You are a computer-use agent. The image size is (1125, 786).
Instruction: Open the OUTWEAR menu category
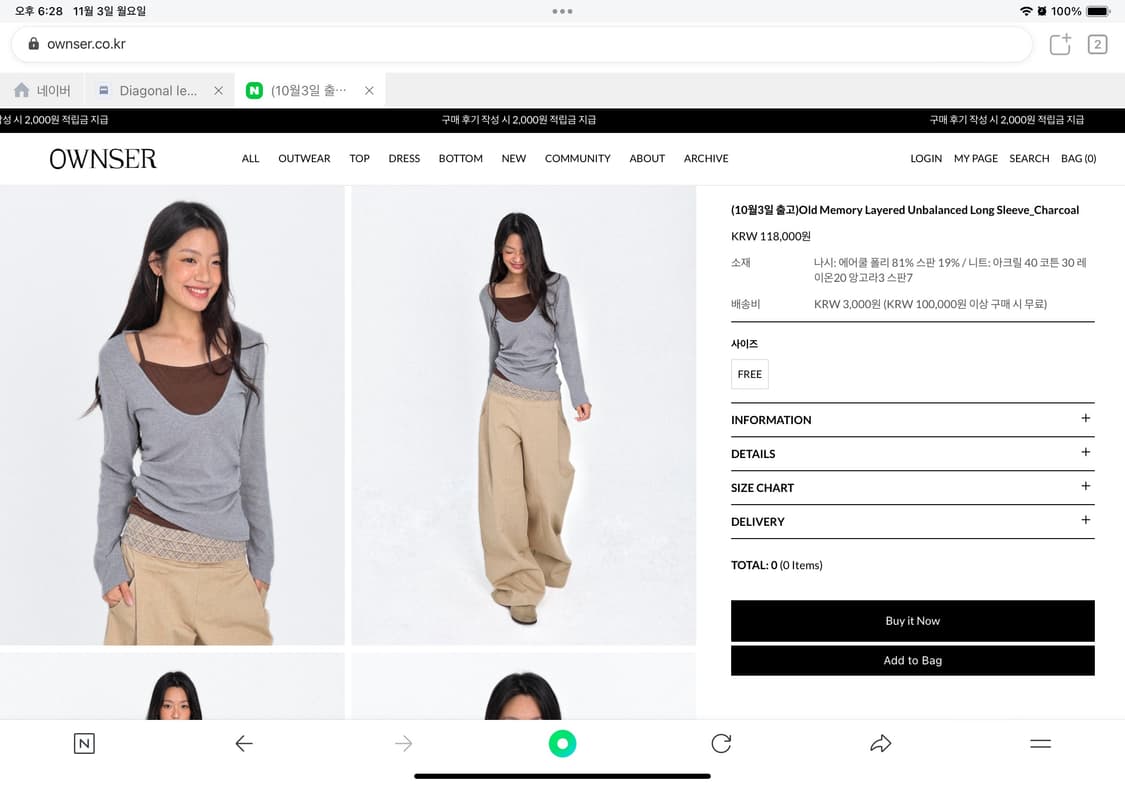click(304, 158)
